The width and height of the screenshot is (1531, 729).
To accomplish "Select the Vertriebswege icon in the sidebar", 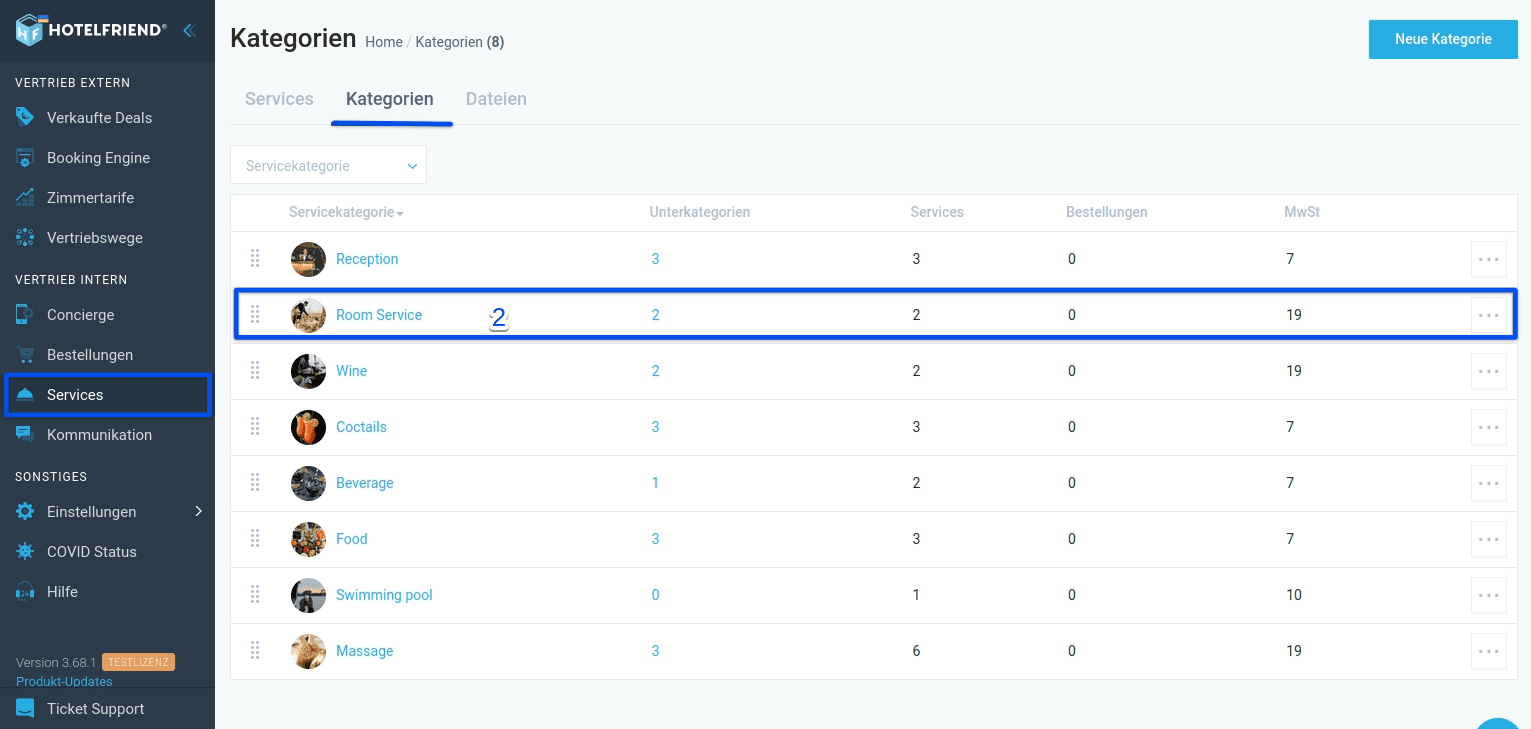I will (24, 237).
